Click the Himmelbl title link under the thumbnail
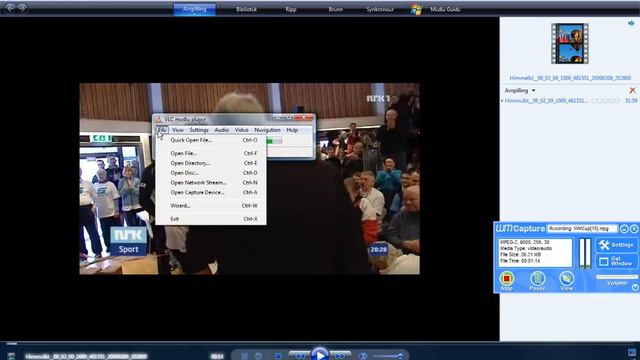 tap(570, 78)
